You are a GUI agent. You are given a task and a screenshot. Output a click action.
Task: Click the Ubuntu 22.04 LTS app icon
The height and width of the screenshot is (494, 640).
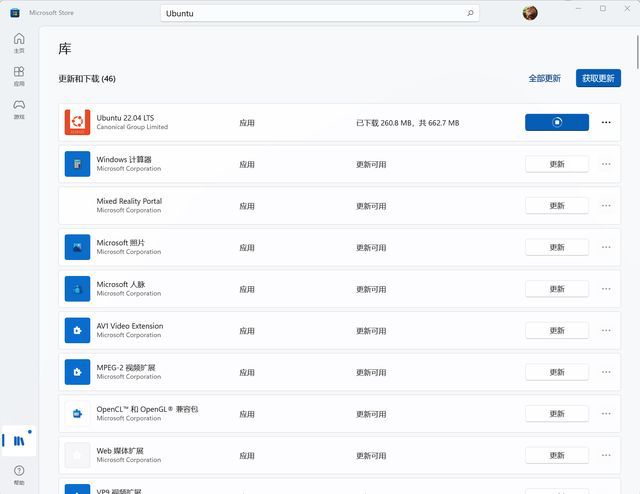coord(77,122)
